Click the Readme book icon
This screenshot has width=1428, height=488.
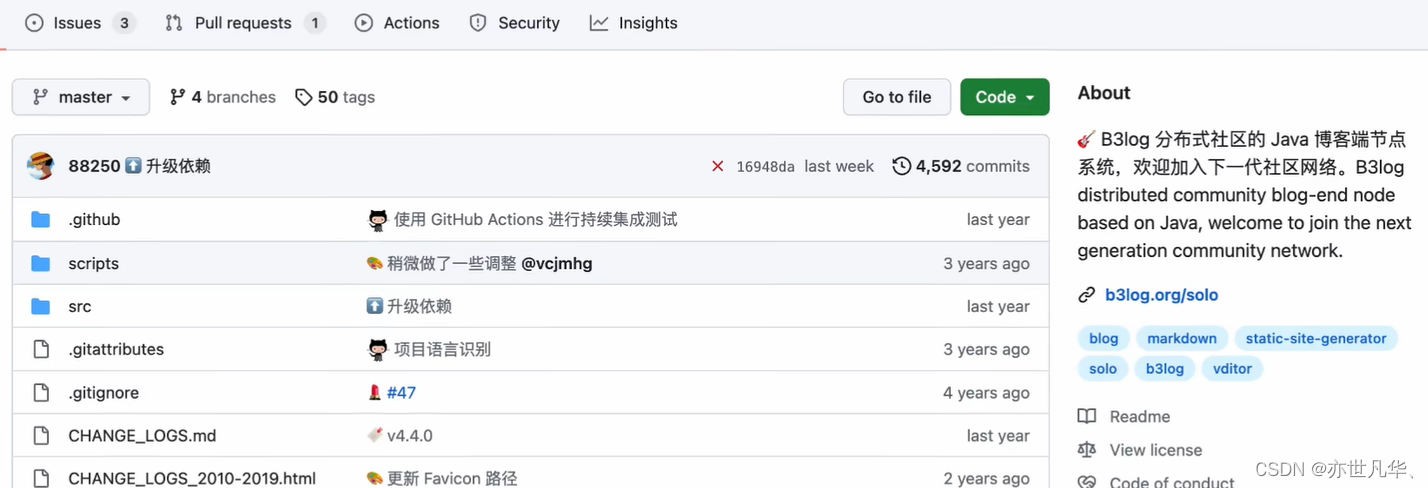coord(1087,417)
